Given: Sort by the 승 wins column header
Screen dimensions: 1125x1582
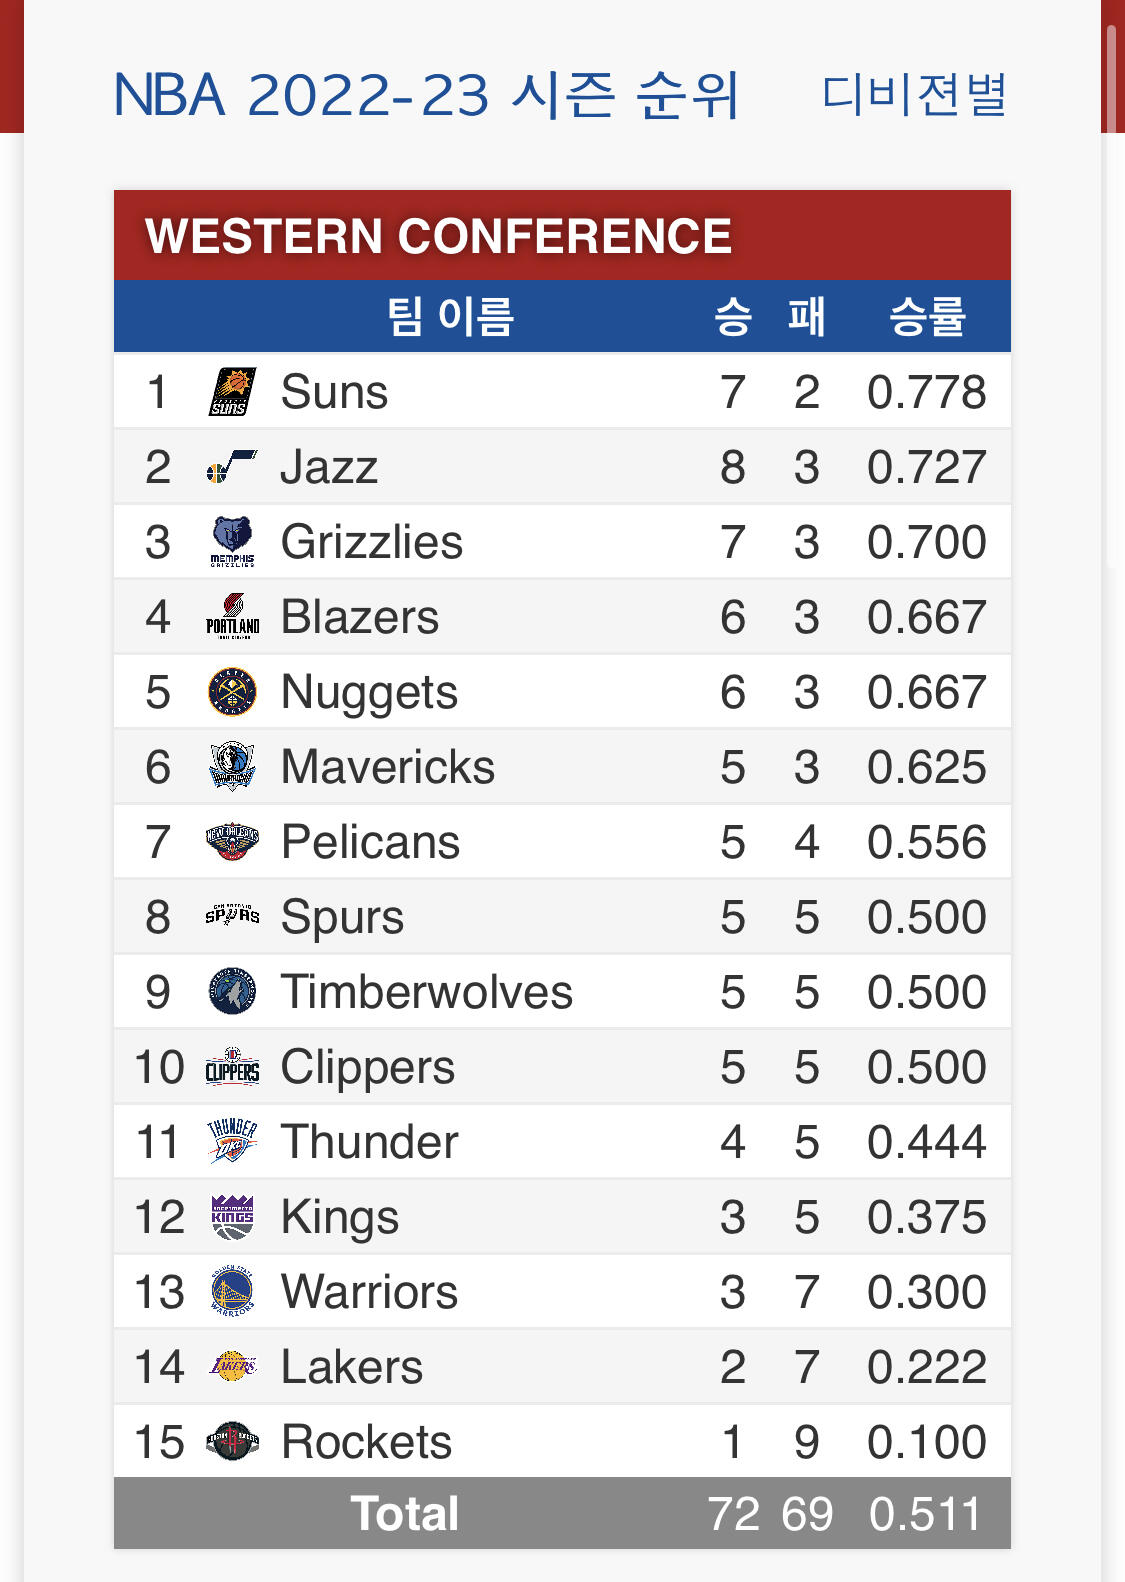Looking at the screenshot, I should pos(732,316).
